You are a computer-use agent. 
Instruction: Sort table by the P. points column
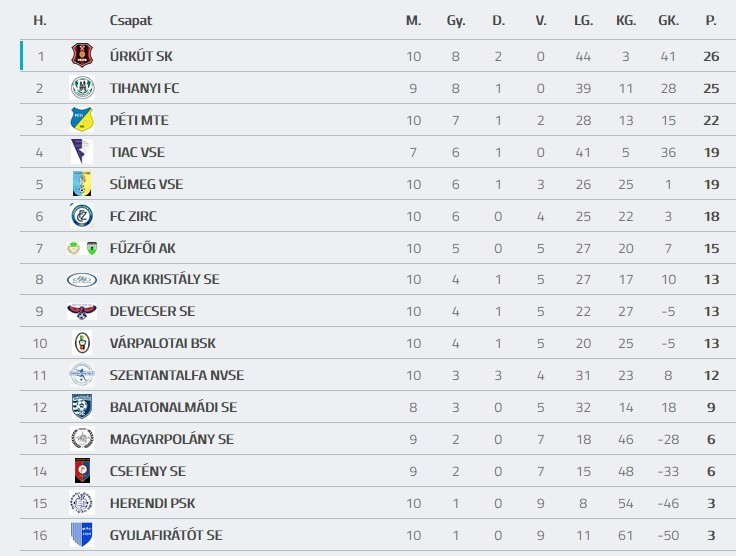(x=711, y=20)
